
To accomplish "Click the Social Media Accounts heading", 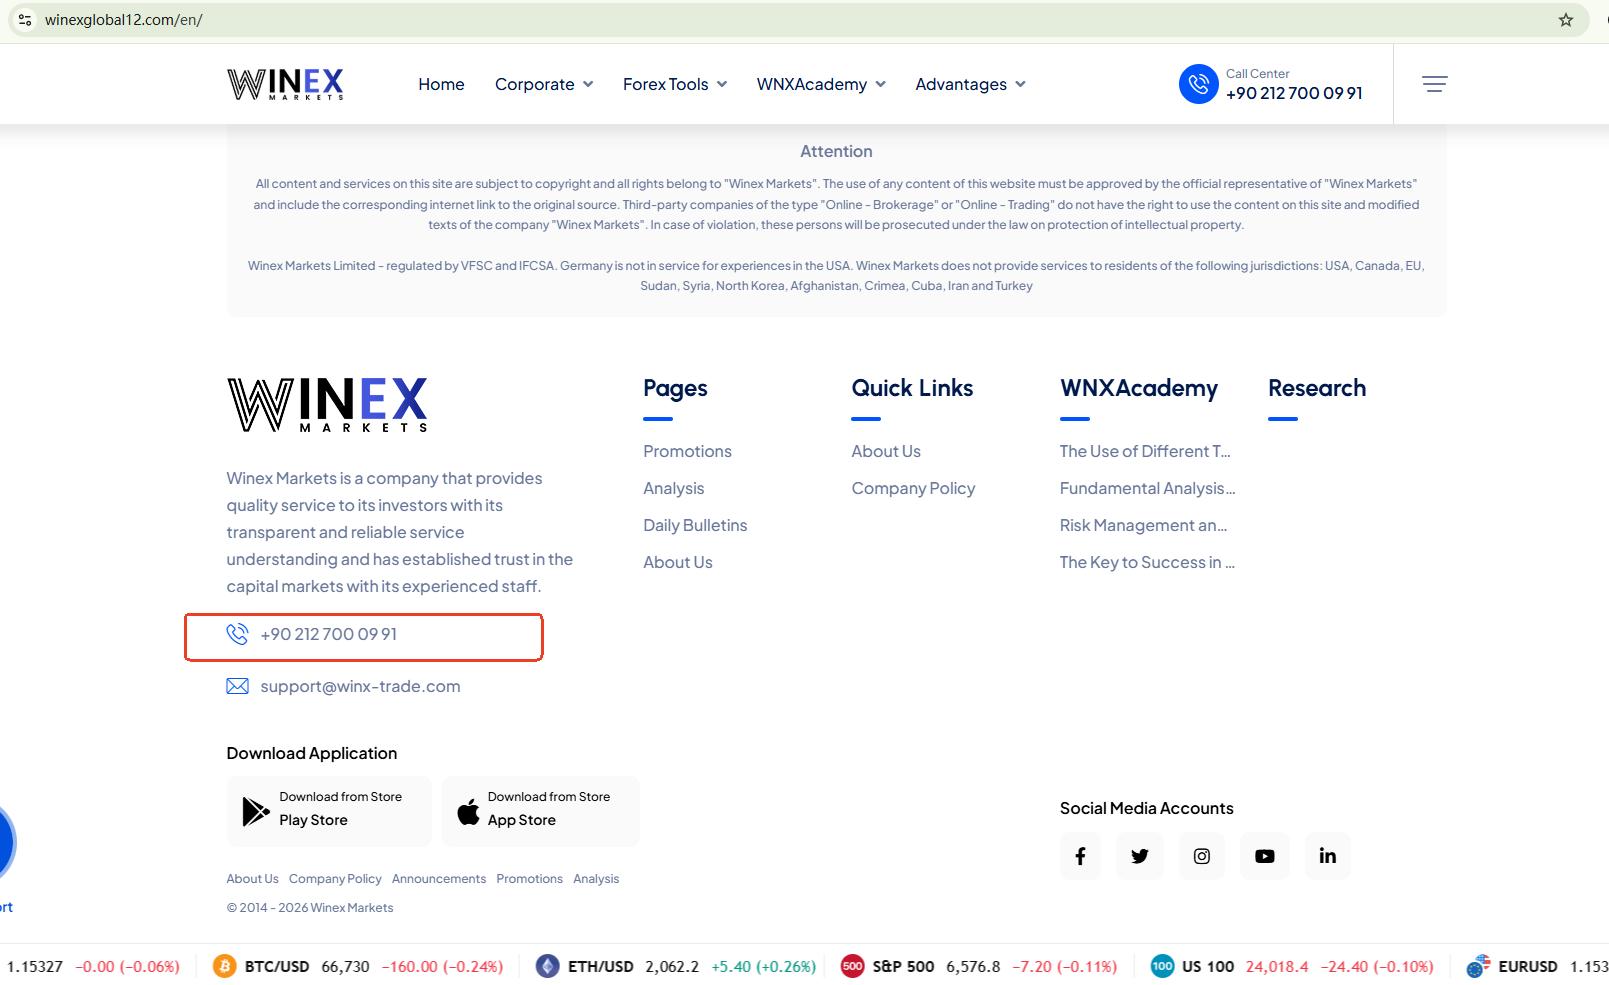I will (x=1147, y=808).
